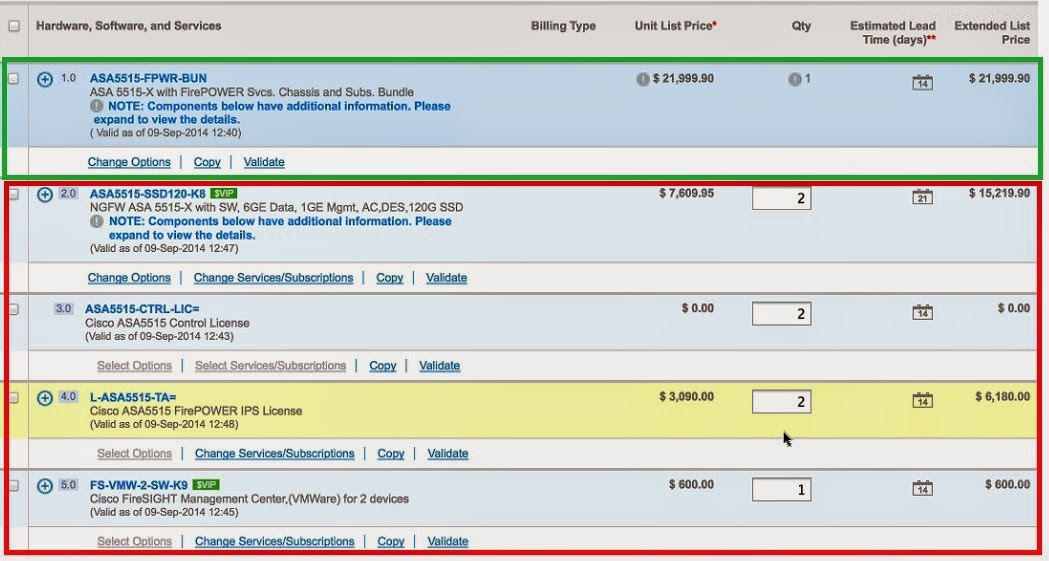Screen dimensions: 1049x561
Task: Select Services/Subscriptions for ASA5515-CTRL-LIC=
Action: (x=270, y=366)
